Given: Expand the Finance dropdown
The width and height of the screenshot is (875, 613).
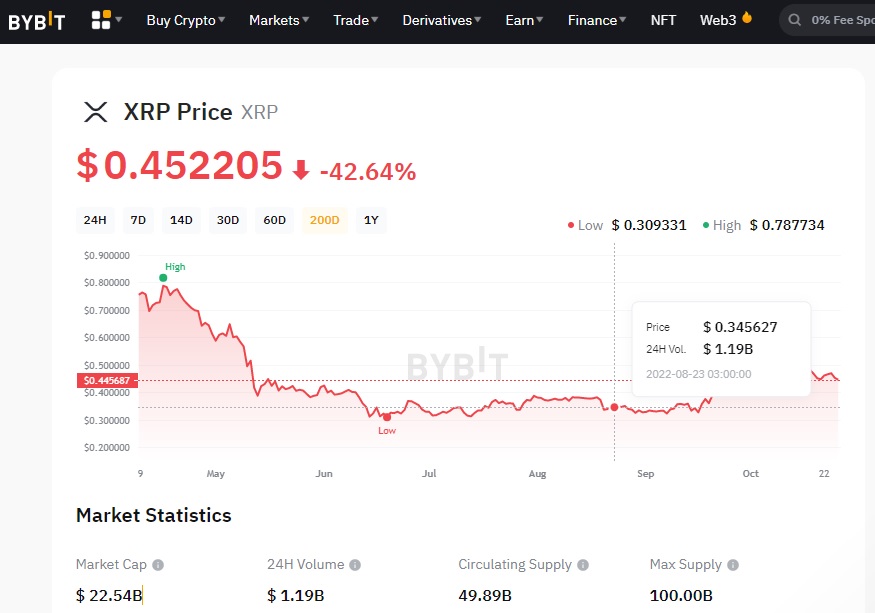Looking at the screenshot, I should [597, 20].
